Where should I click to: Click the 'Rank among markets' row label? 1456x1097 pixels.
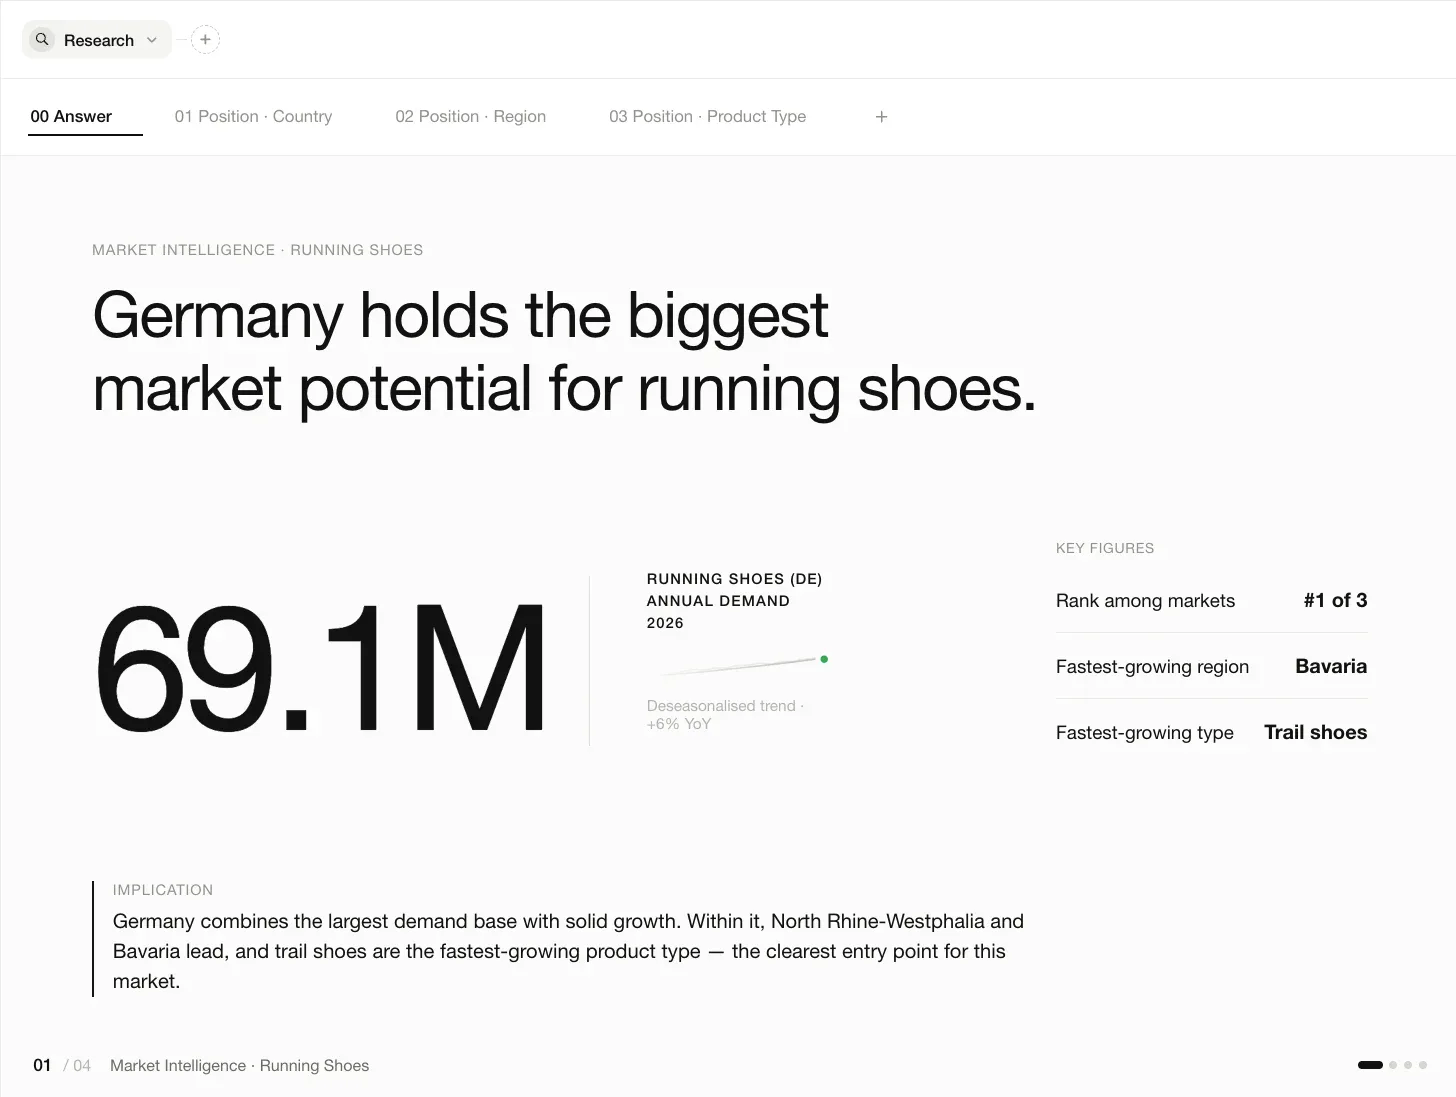tap(1145, 601)
